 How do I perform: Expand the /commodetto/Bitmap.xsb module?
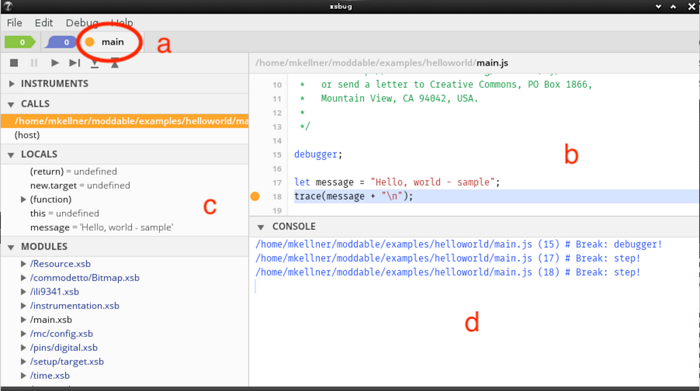pyautogui.click(x=23, y=278)
